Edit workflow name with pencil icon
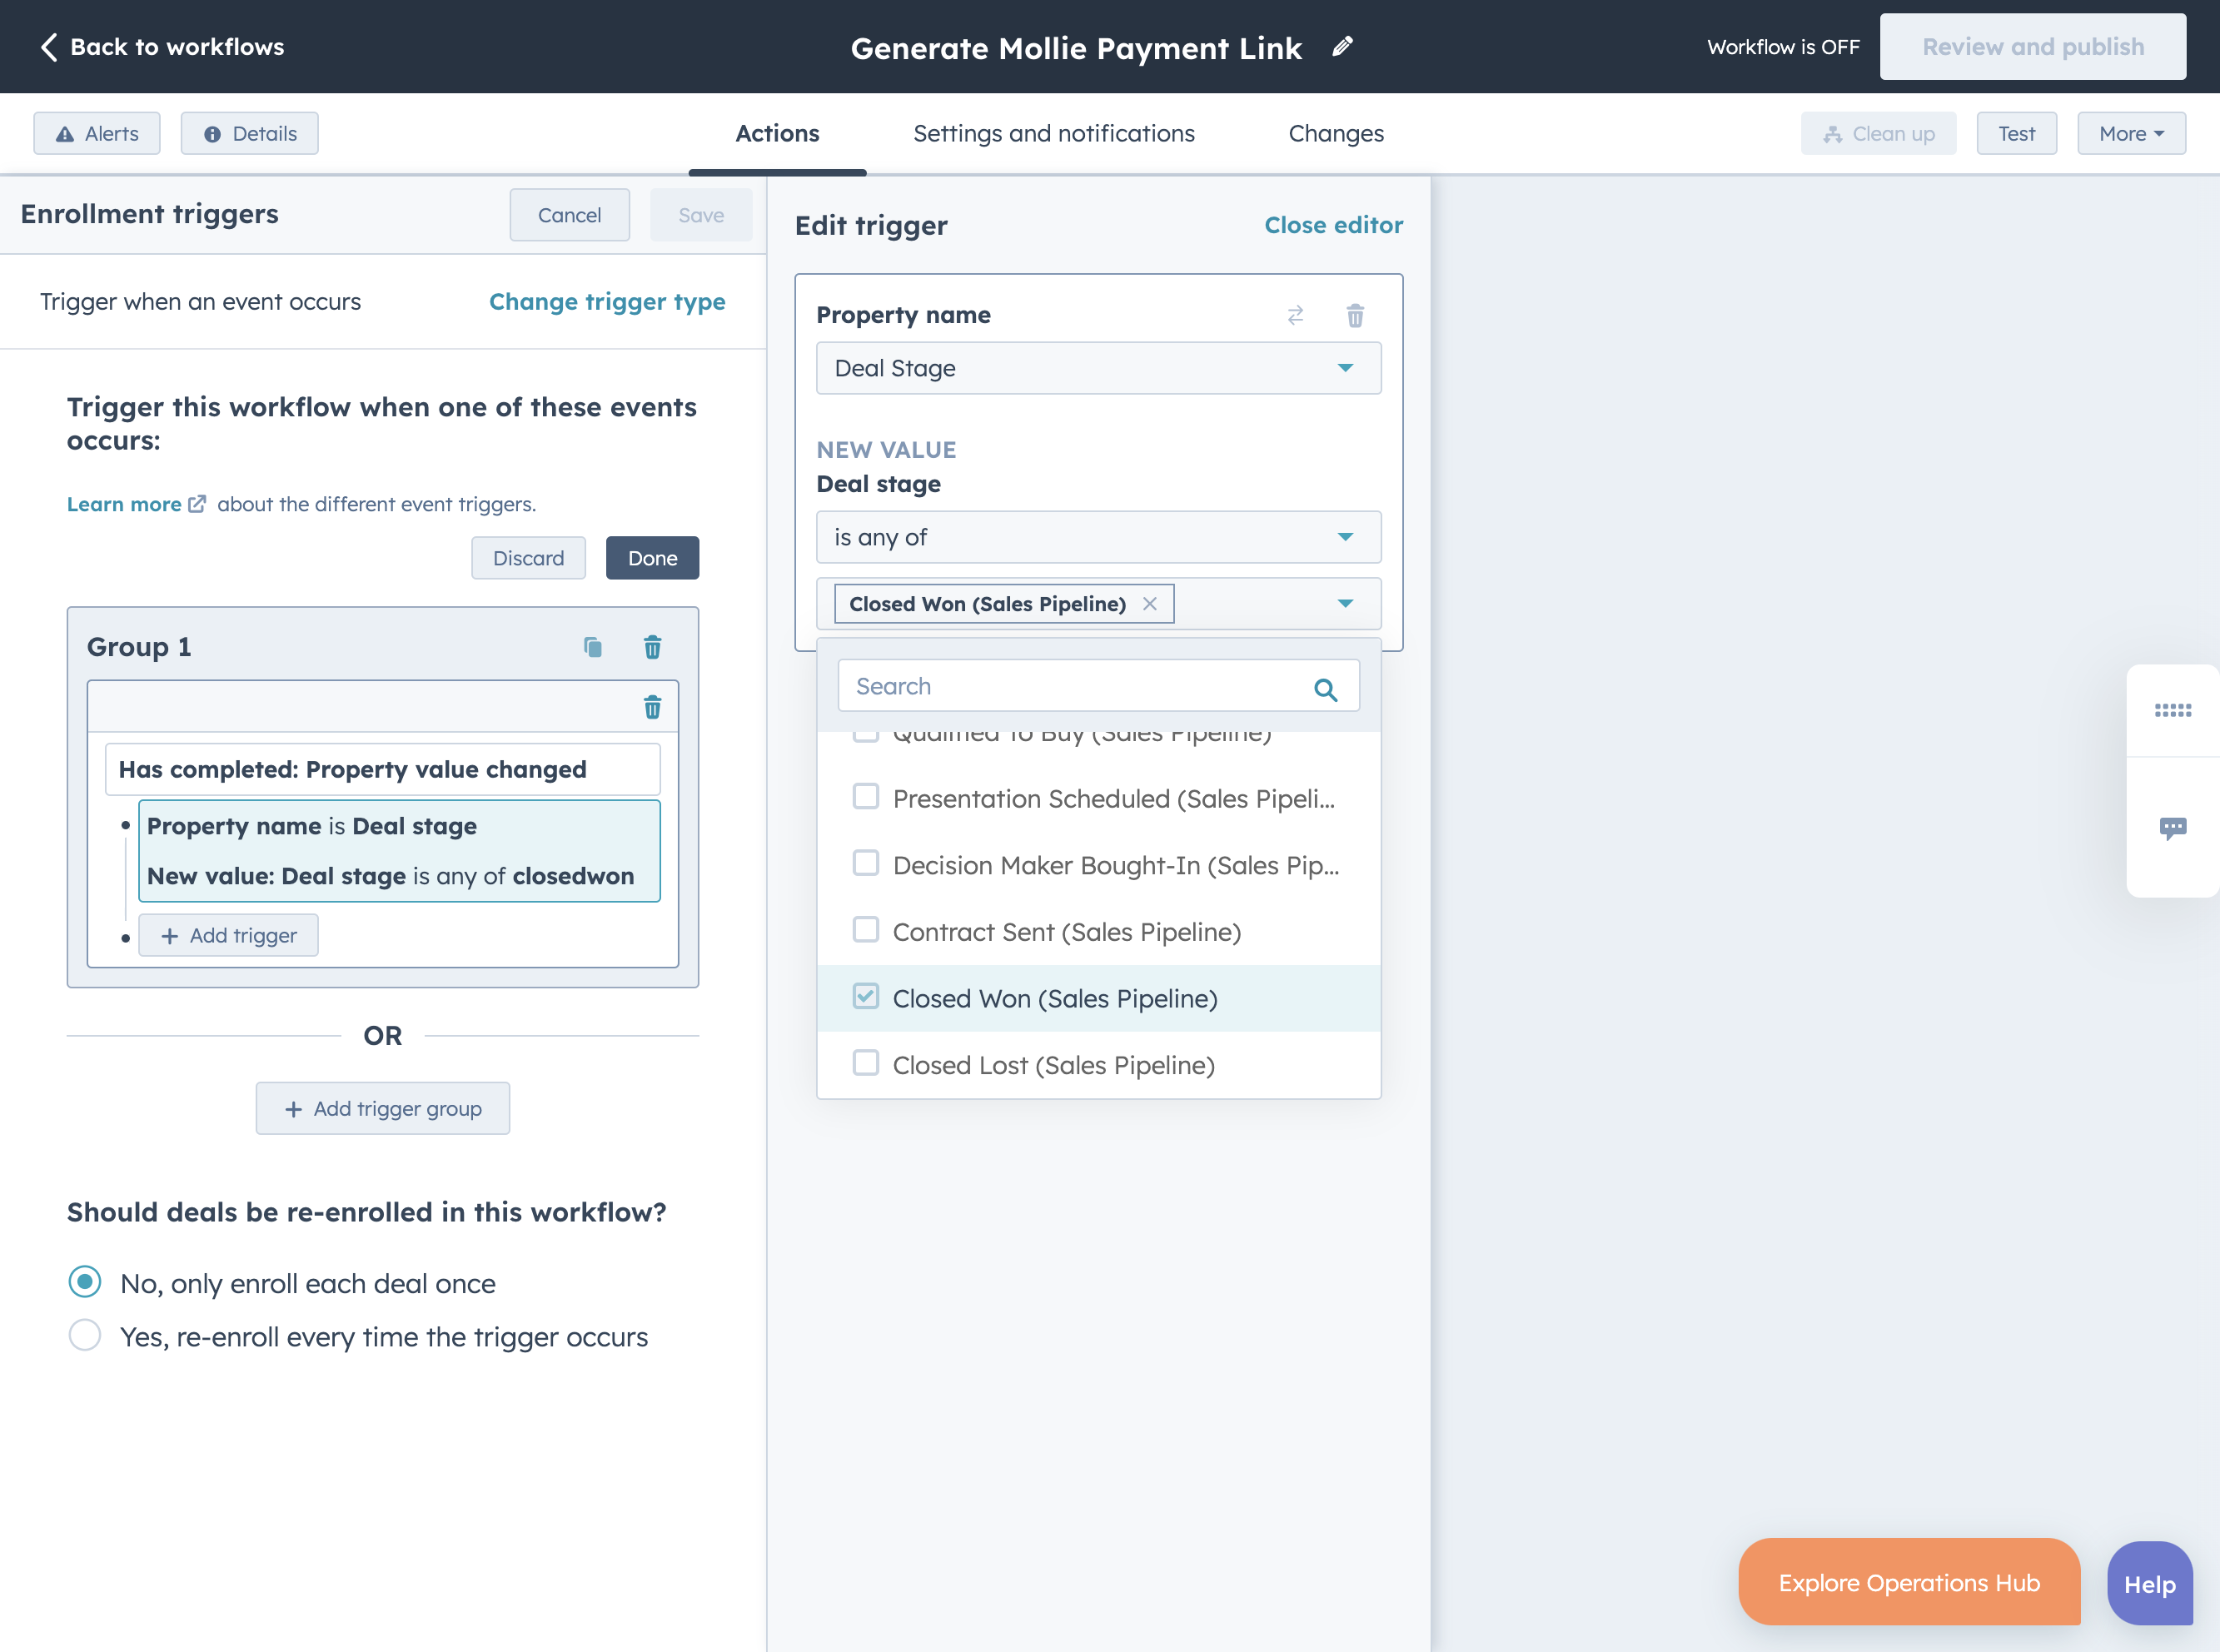 coord(1343,46)
